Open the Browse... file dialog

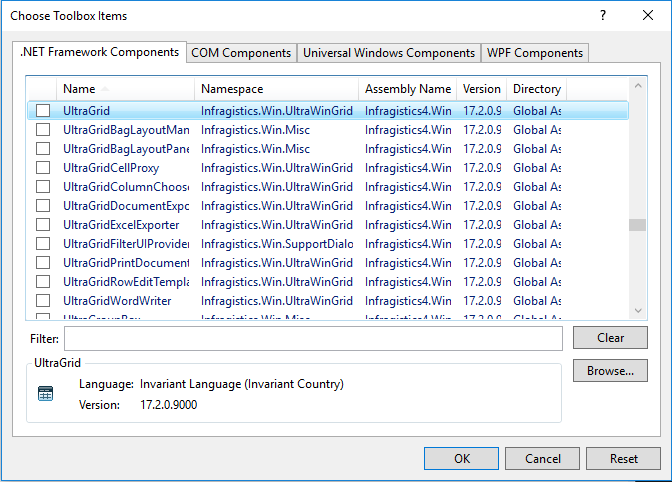coord(610,371)
